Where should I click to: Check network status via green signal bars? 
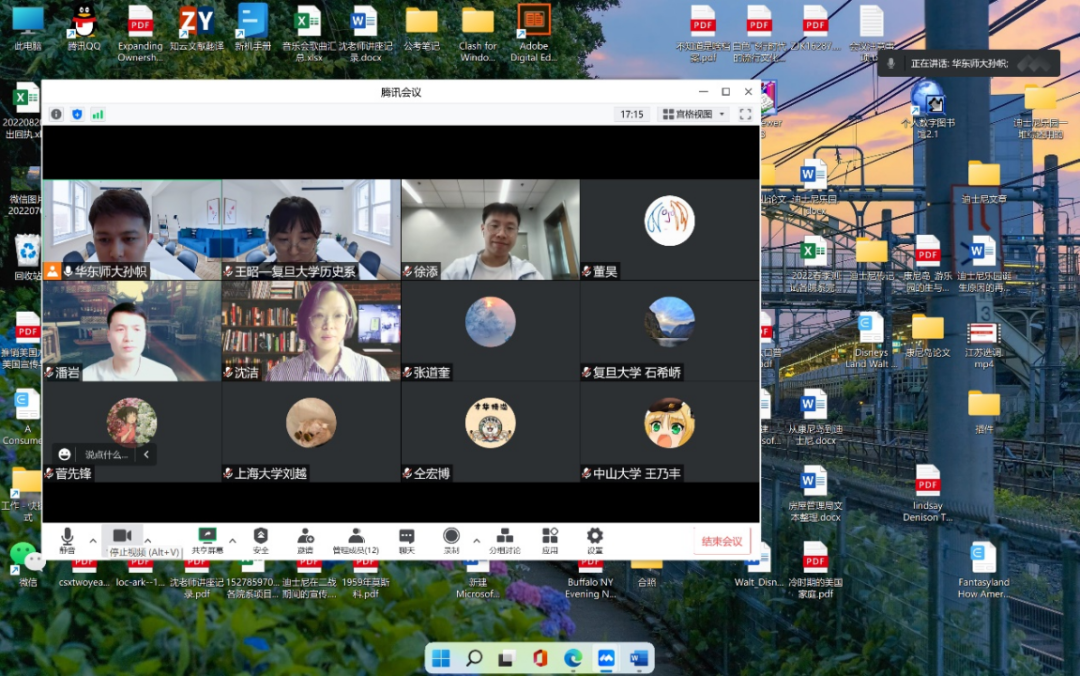coord(98,114)
